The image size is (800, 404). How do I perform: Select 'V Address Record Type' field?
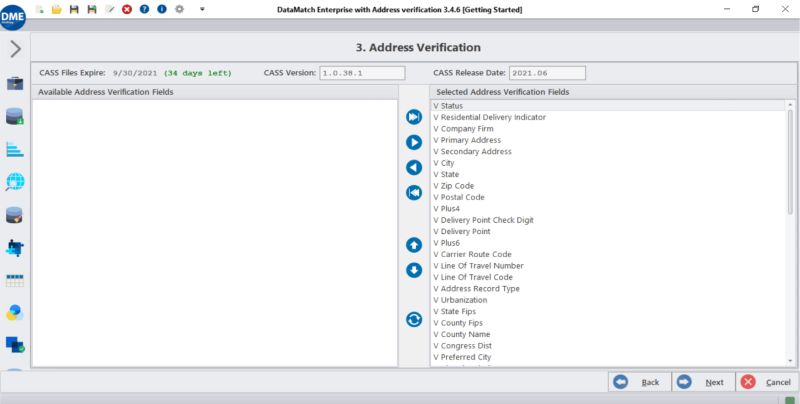[x=608, y=289]
